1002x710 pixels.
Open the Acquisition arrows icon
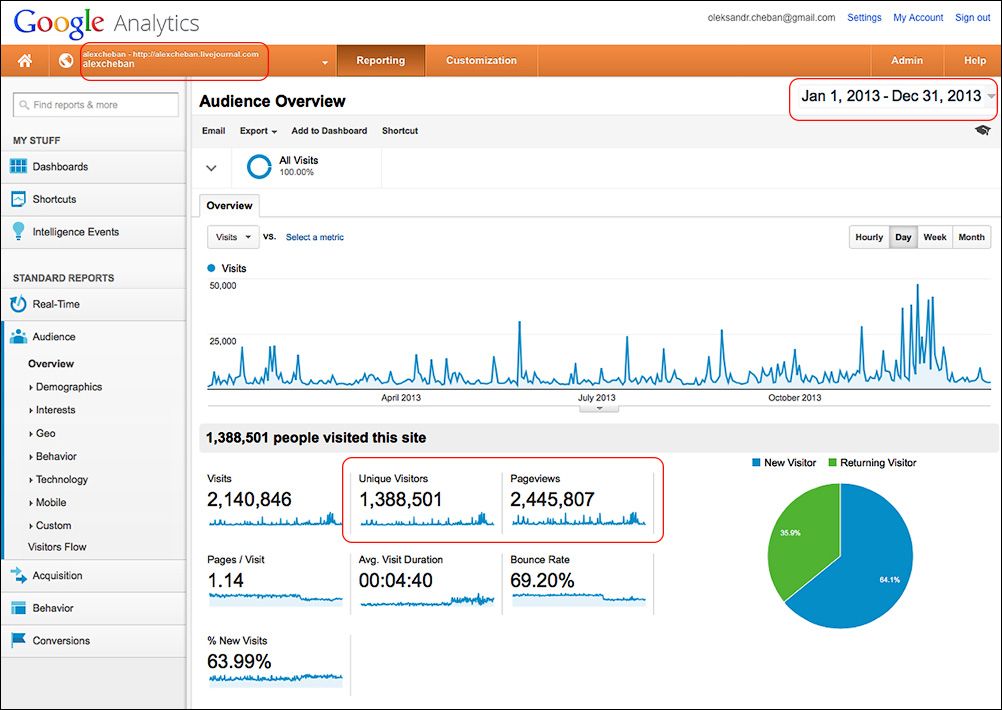tap(19, 575)
